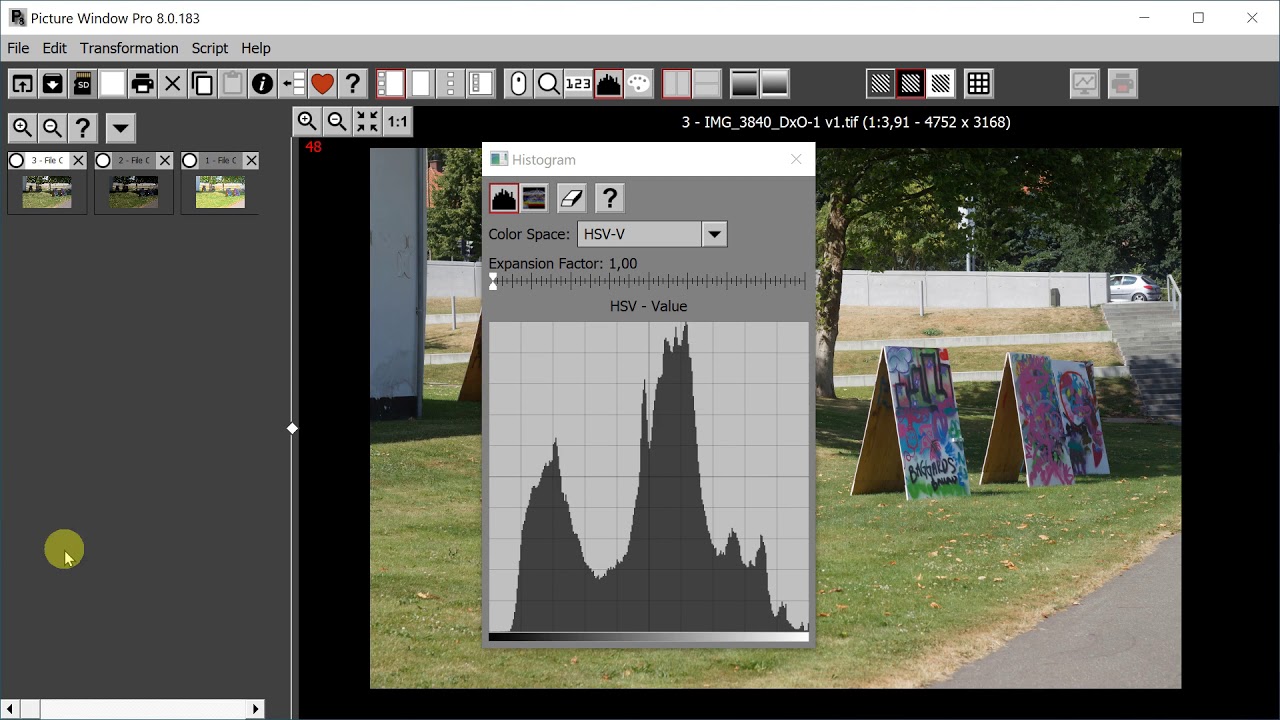Set image zoom to 1:1

coord(397,122)
